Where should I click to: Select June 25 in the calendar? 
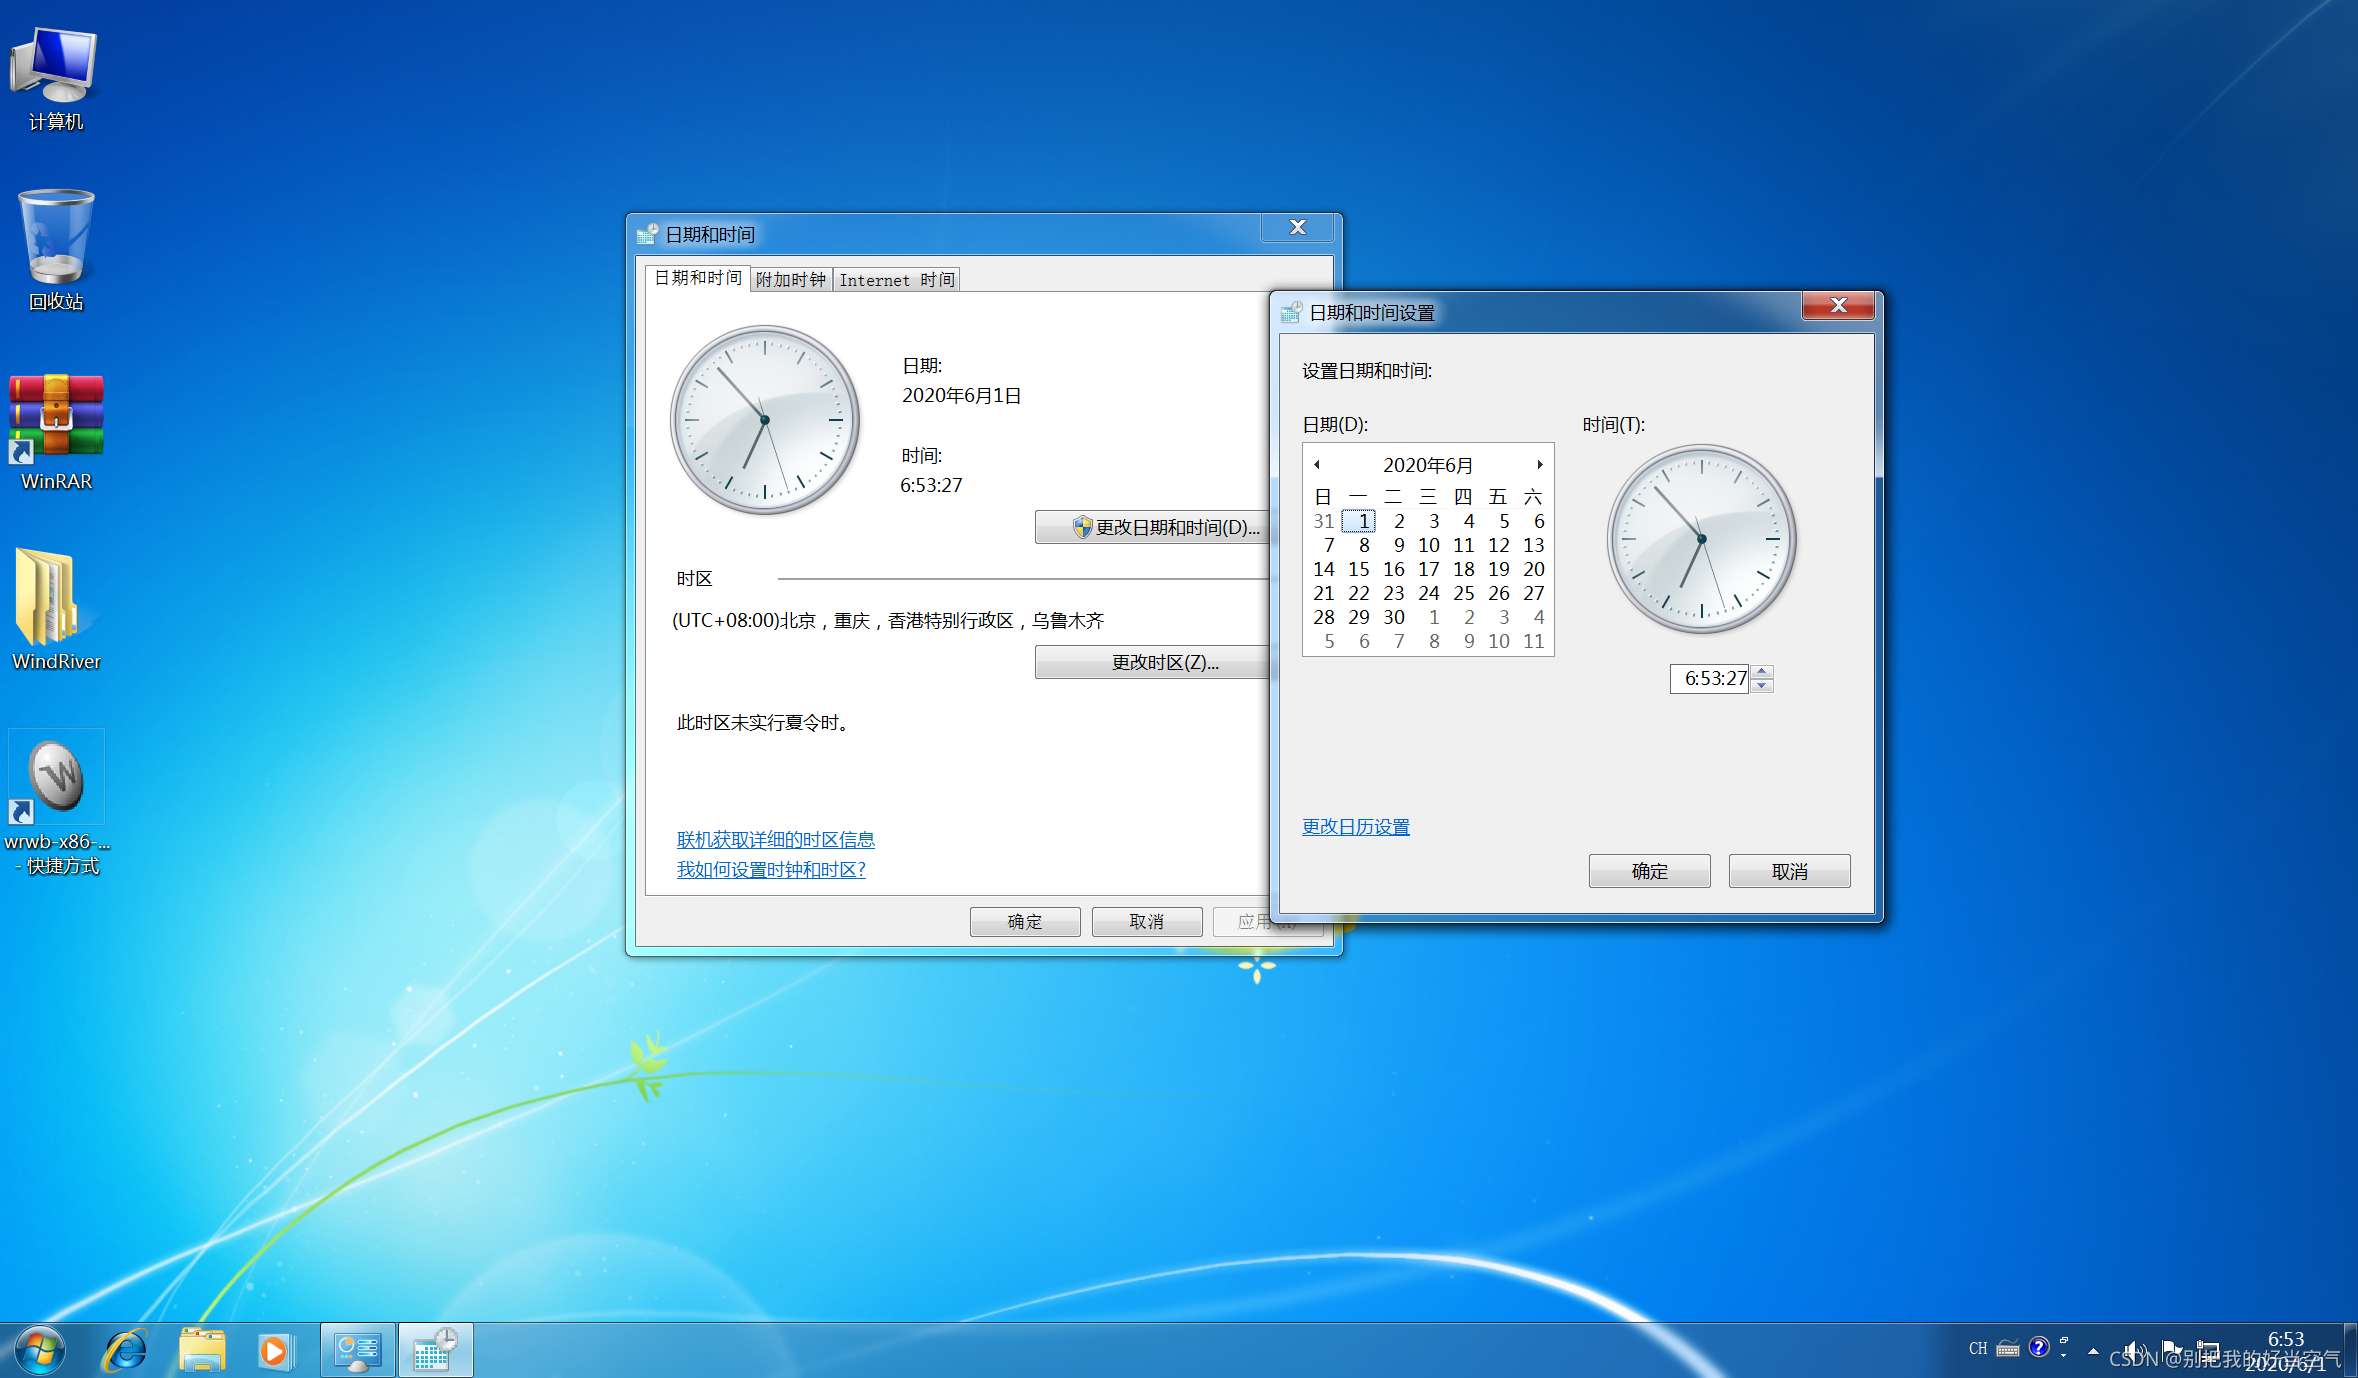click(1464, 593)
